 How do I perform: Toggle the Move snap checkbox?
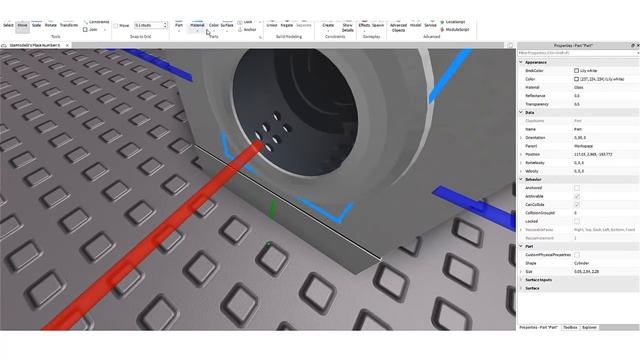tap(116, 26)
